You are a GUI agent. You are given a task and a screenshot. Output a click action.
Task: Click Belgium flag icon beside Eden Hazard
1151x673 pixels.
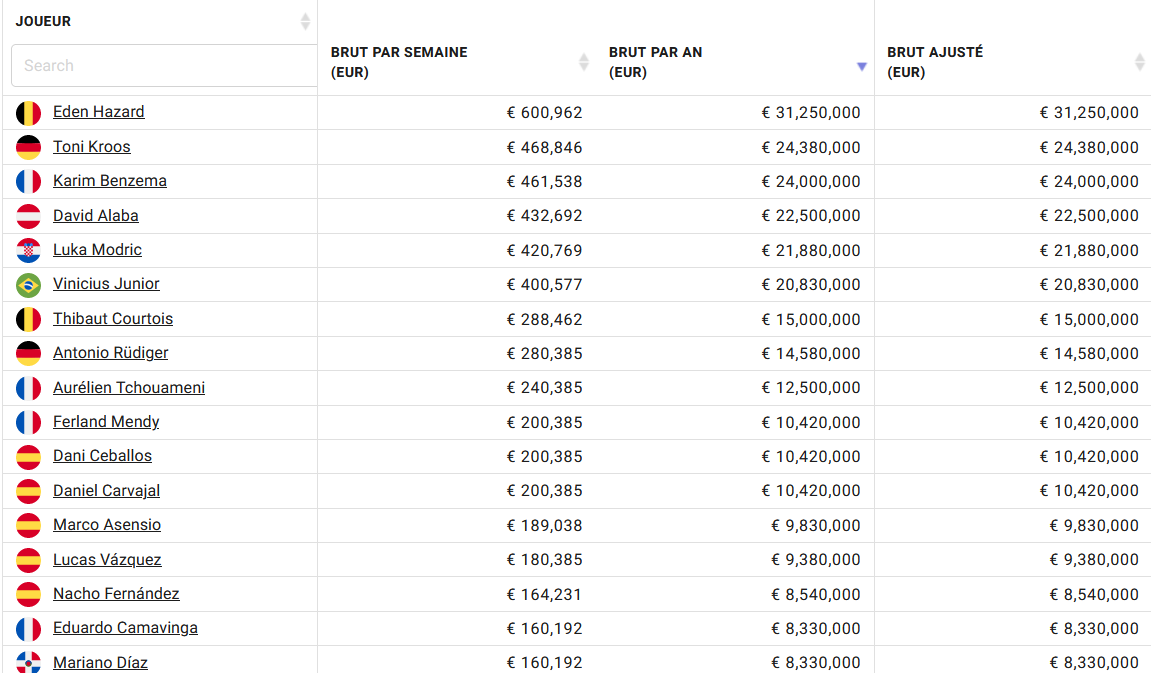pos(29,113)
